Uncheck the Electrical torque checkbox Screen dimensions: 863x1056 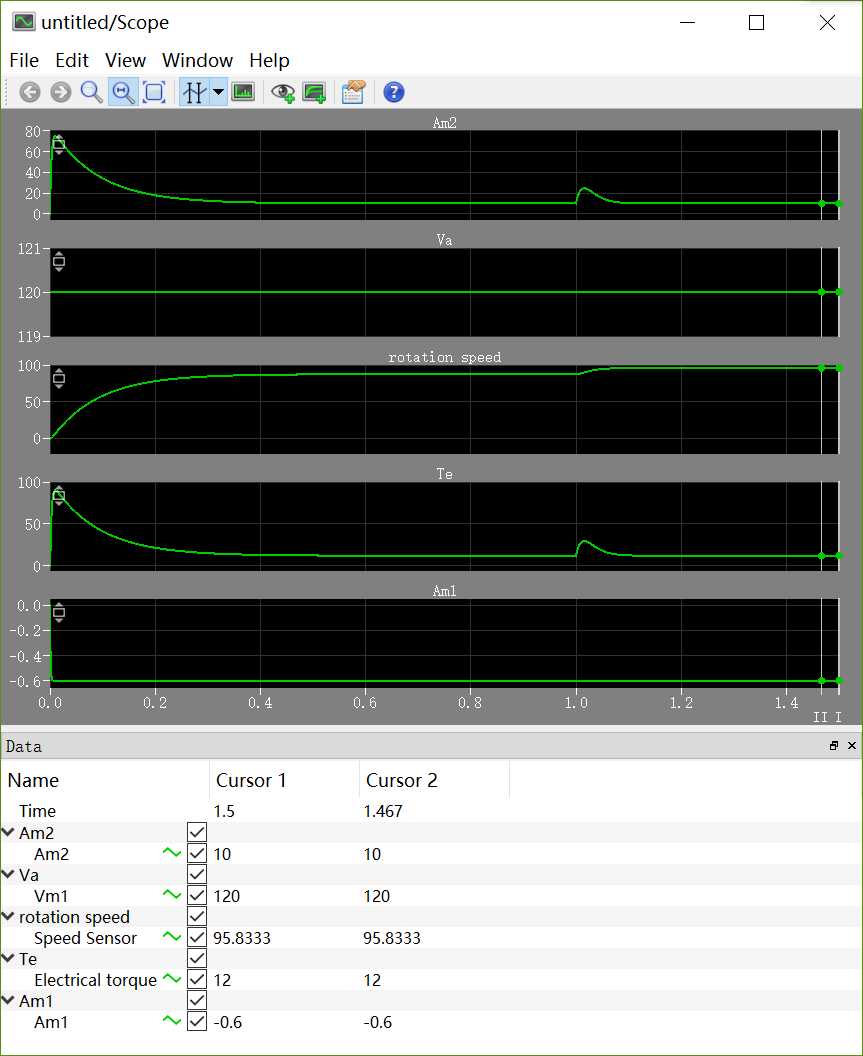pos(197,980)
